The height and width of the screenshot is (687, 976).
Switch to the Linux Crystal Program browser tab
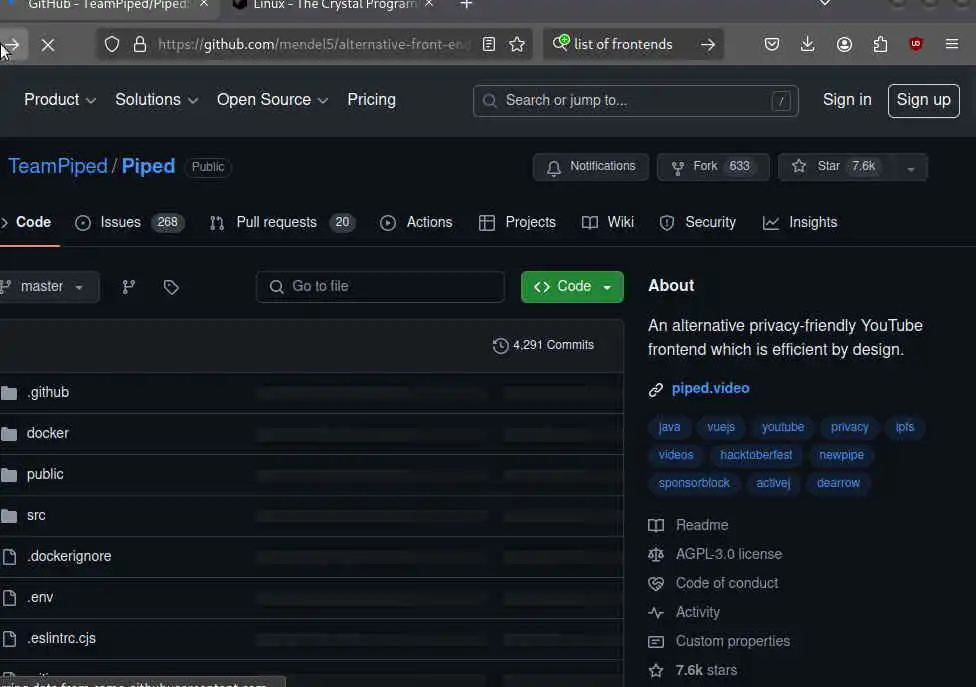[333, 5]
